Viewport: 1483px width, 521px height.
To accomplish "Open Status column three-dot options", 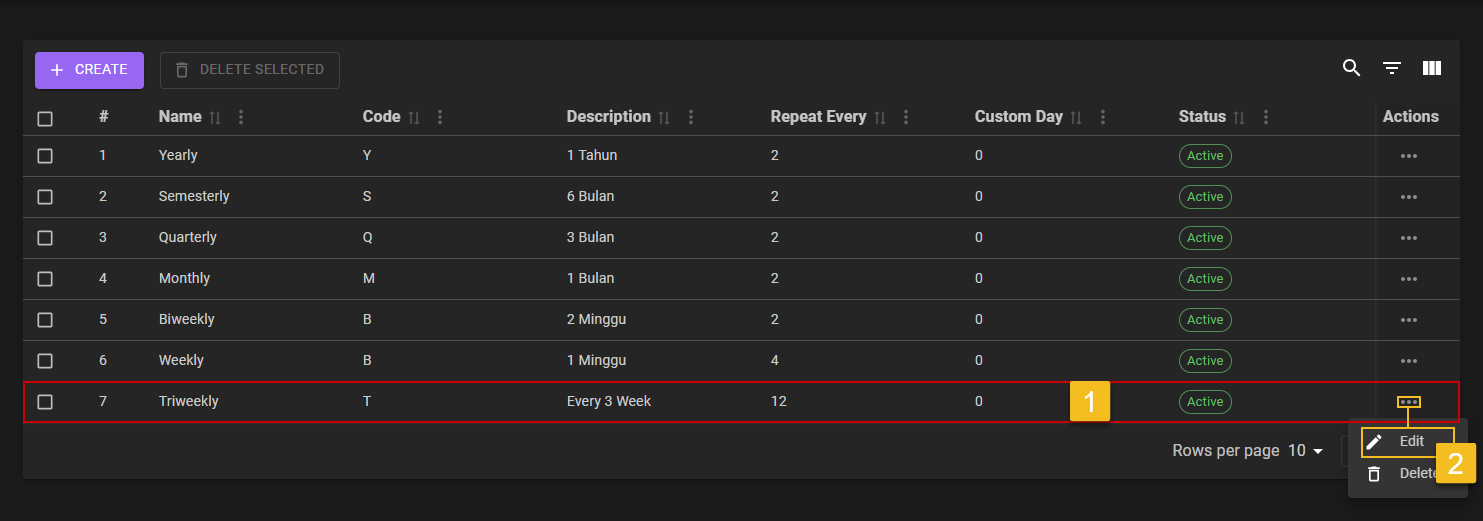I will 1266,117.
